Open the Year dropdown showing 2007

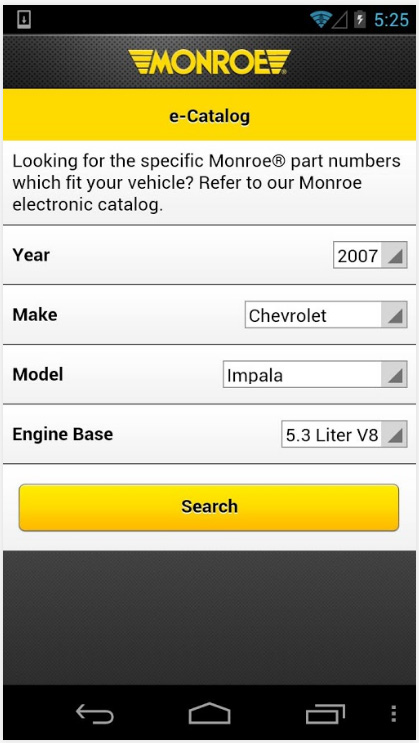click(370, 255)
